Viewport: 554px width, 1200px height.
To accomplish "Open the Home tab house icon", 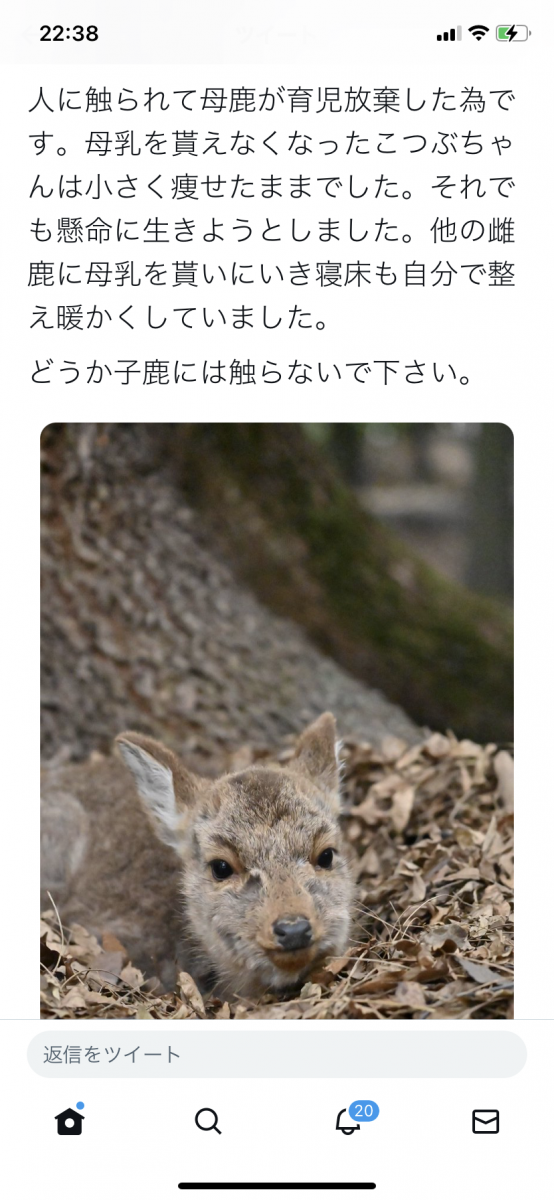I will point(69,1121).
